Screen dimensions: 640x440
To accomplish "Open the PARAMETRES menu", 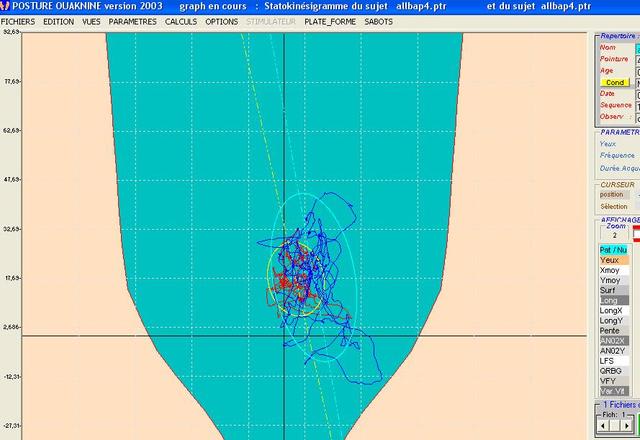I will [x=132, y=20].
